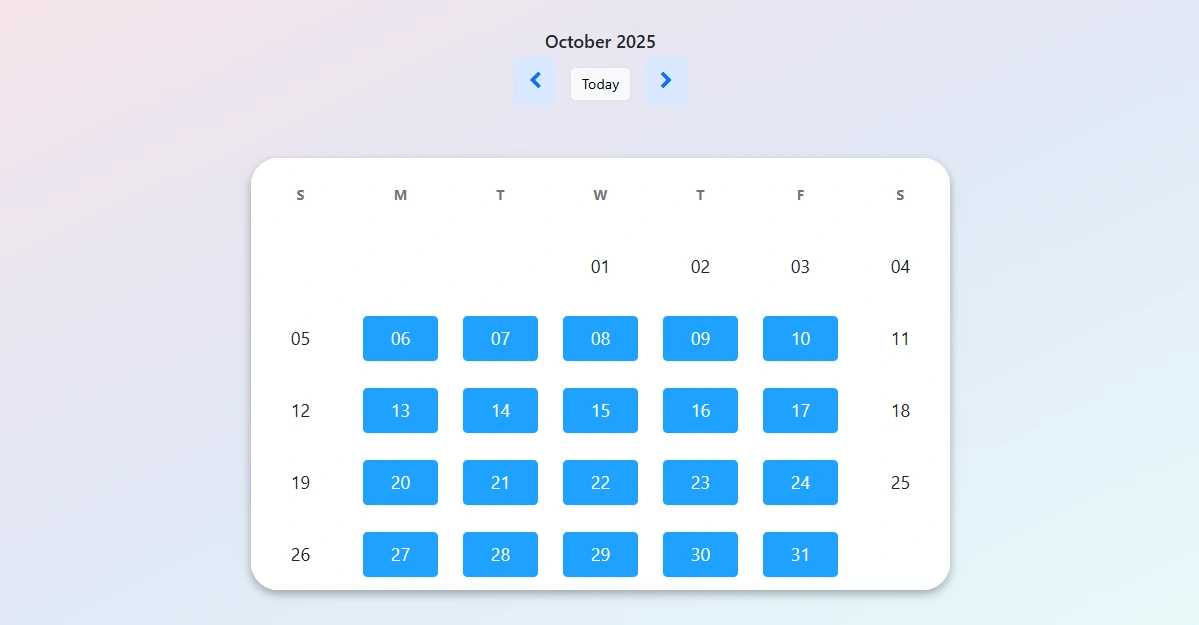Click the October 2025 month title
The height and width of the screenshot is (625, 1199).
600,41
